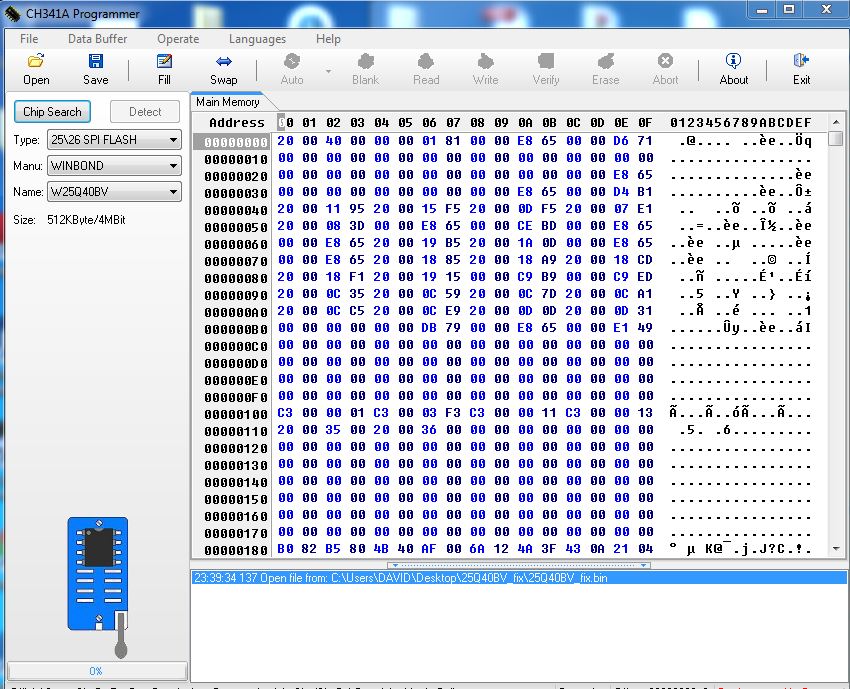Click the Fill buffer icon
Screen dimensions: 850x689
pos(164,69)
